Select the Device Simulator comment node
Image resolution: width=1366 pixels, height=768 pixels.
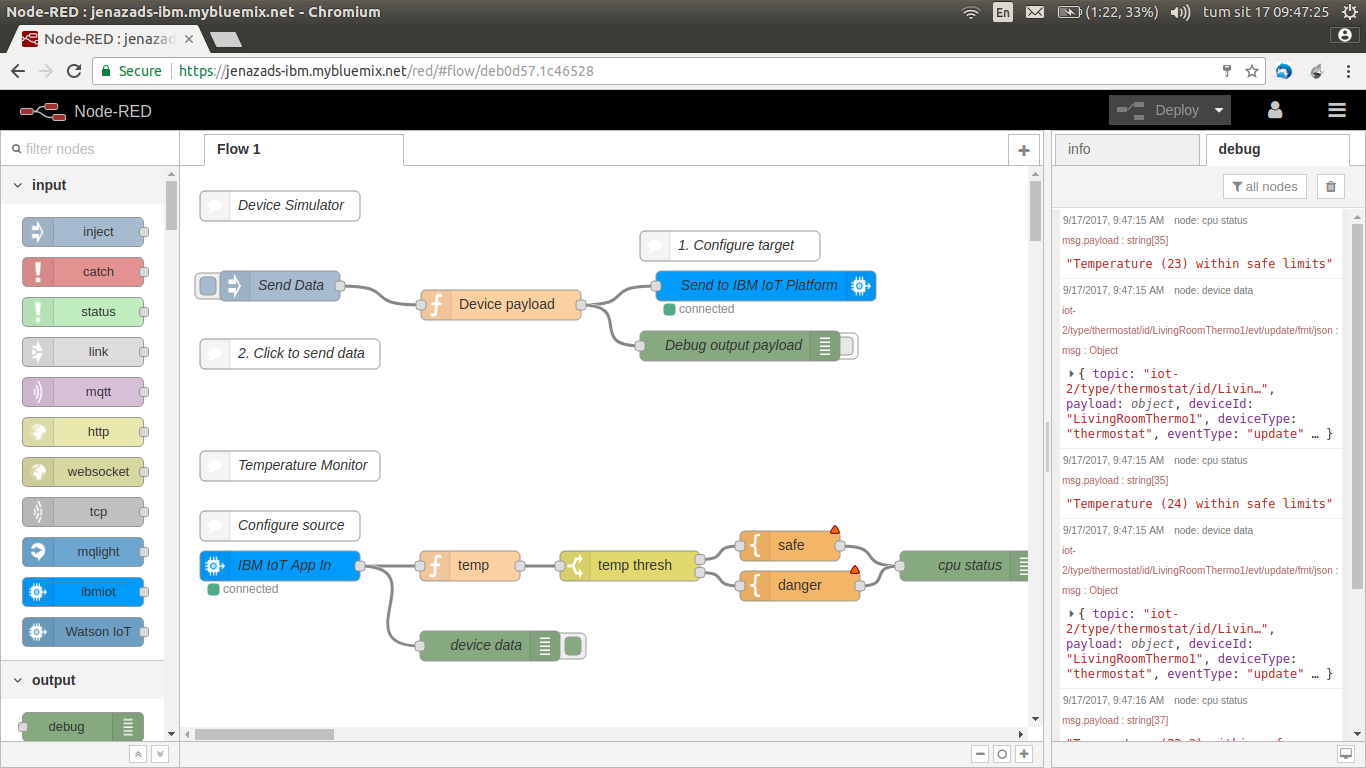tap(280, 206)
